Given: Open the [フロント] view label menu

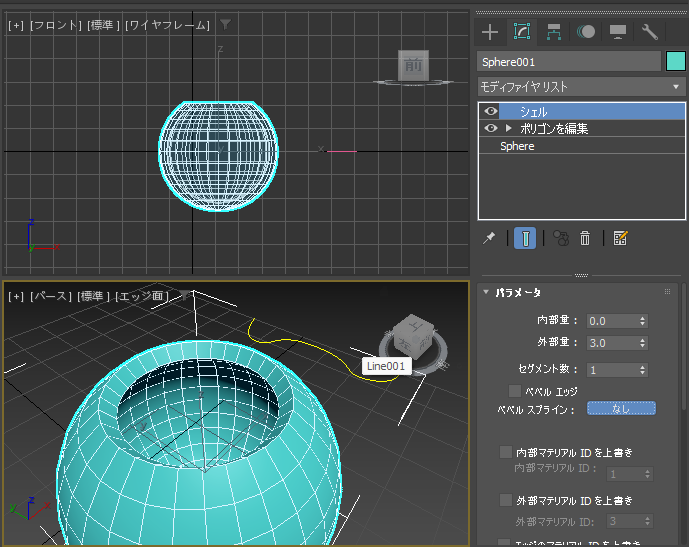Looking at the screenshot, I should (56, 25).
